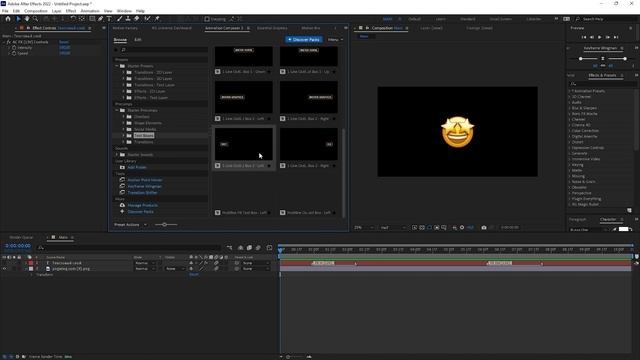Click the workspace overflow icon beside Search Help
The height and width of the screenshot is (360, 640).
556,19
